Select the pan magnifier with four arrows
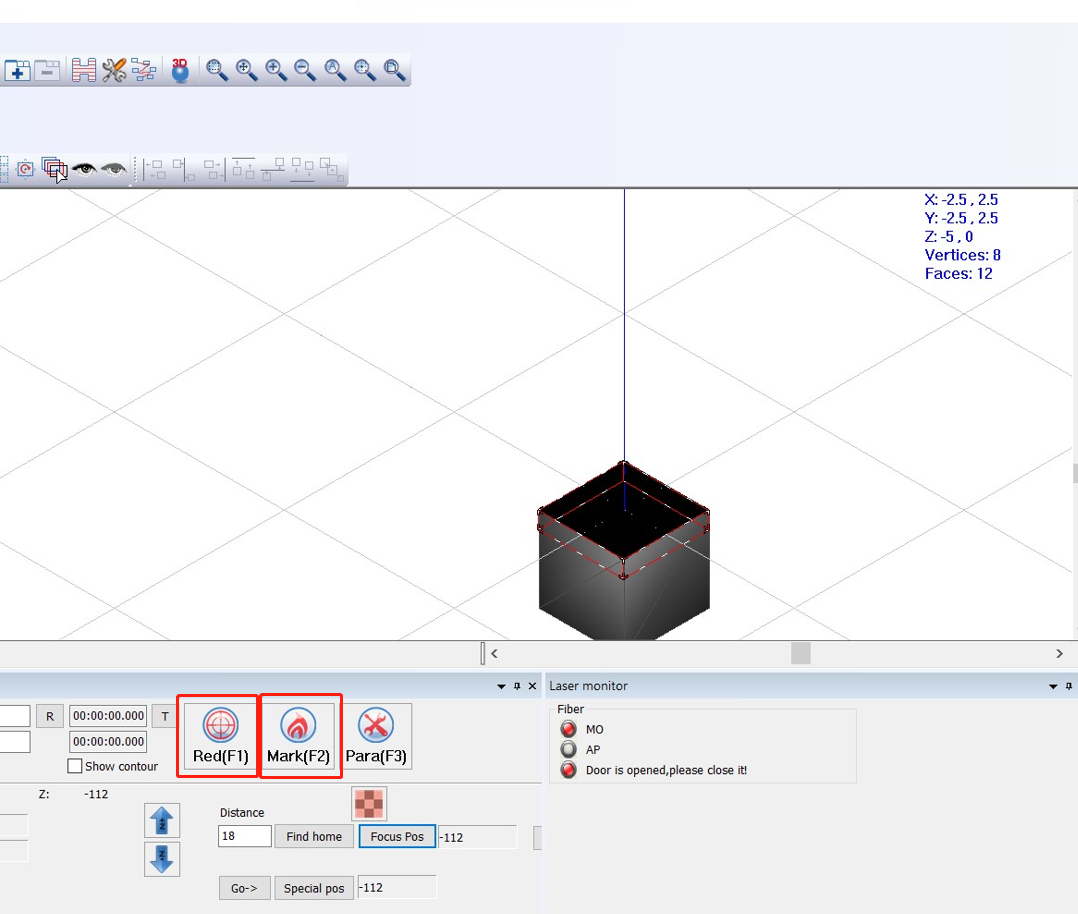This screenshot has width=1078, height=914. tap(246, 70)
